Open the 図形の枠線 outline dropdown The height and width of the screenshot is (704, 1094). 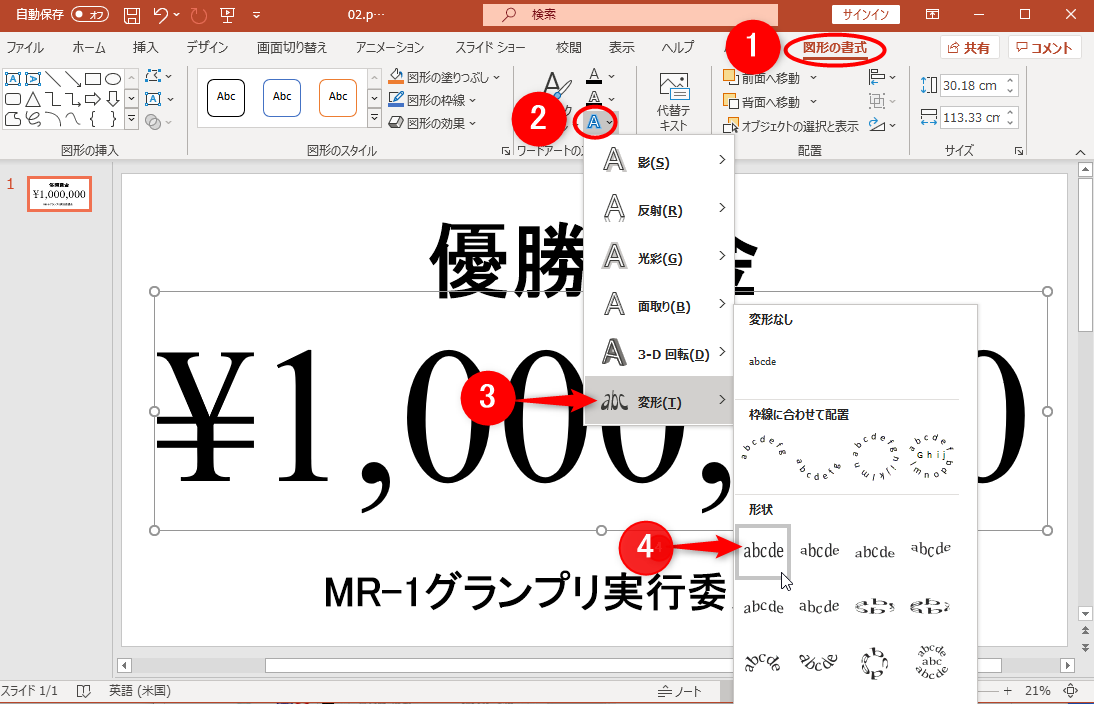point(433,100)
